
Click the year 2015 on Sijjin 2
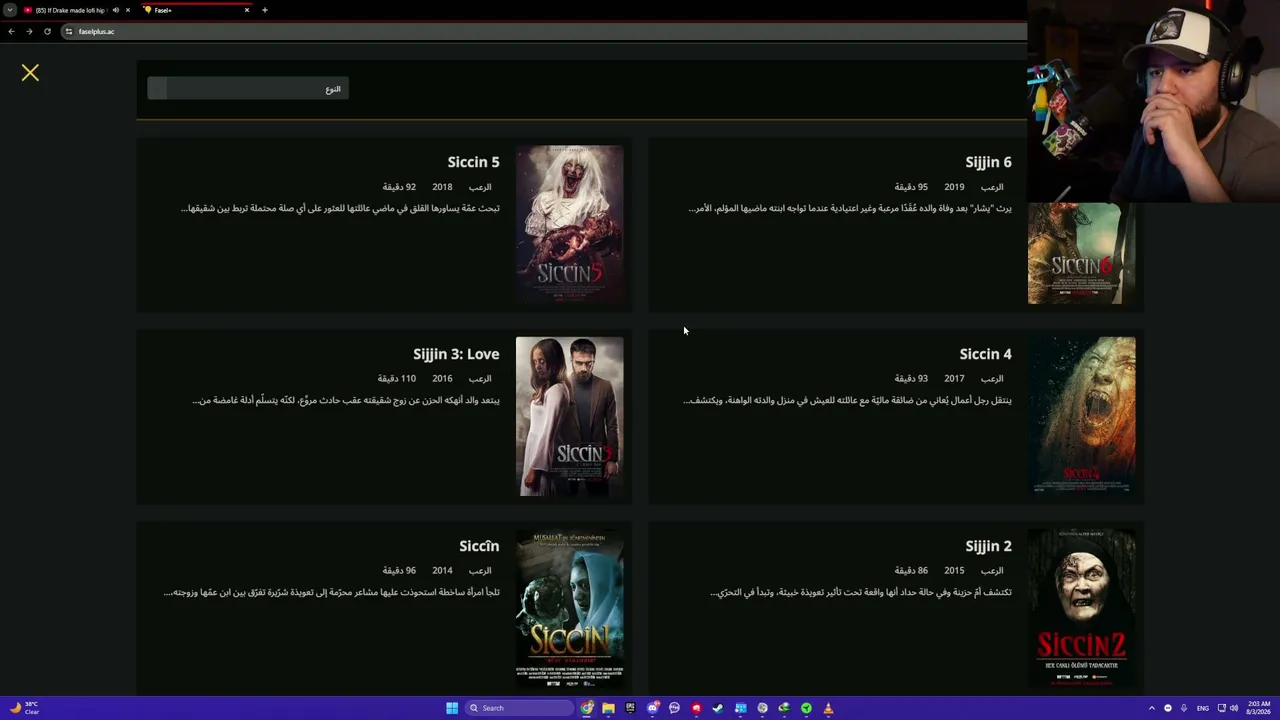coord(954,571)
